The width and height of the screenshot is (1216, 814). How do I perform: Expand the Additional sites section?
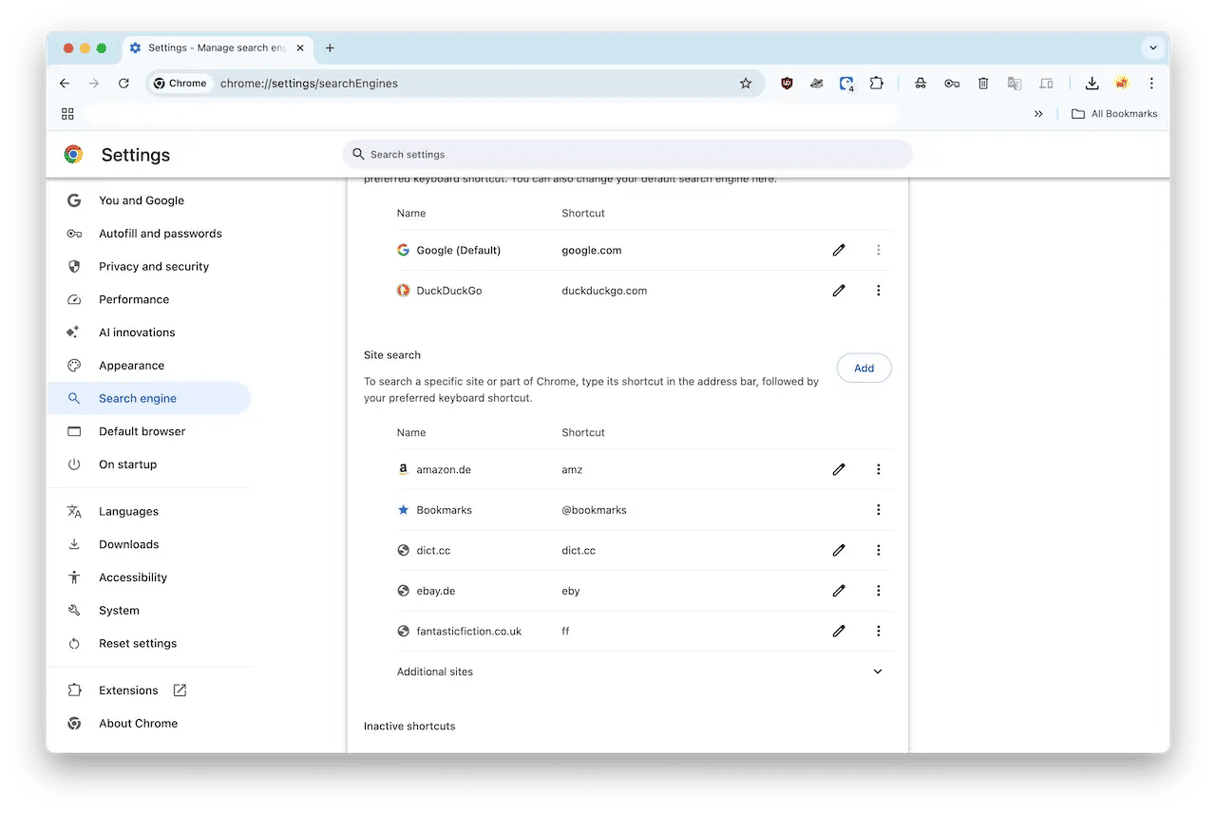click(877, 672)
